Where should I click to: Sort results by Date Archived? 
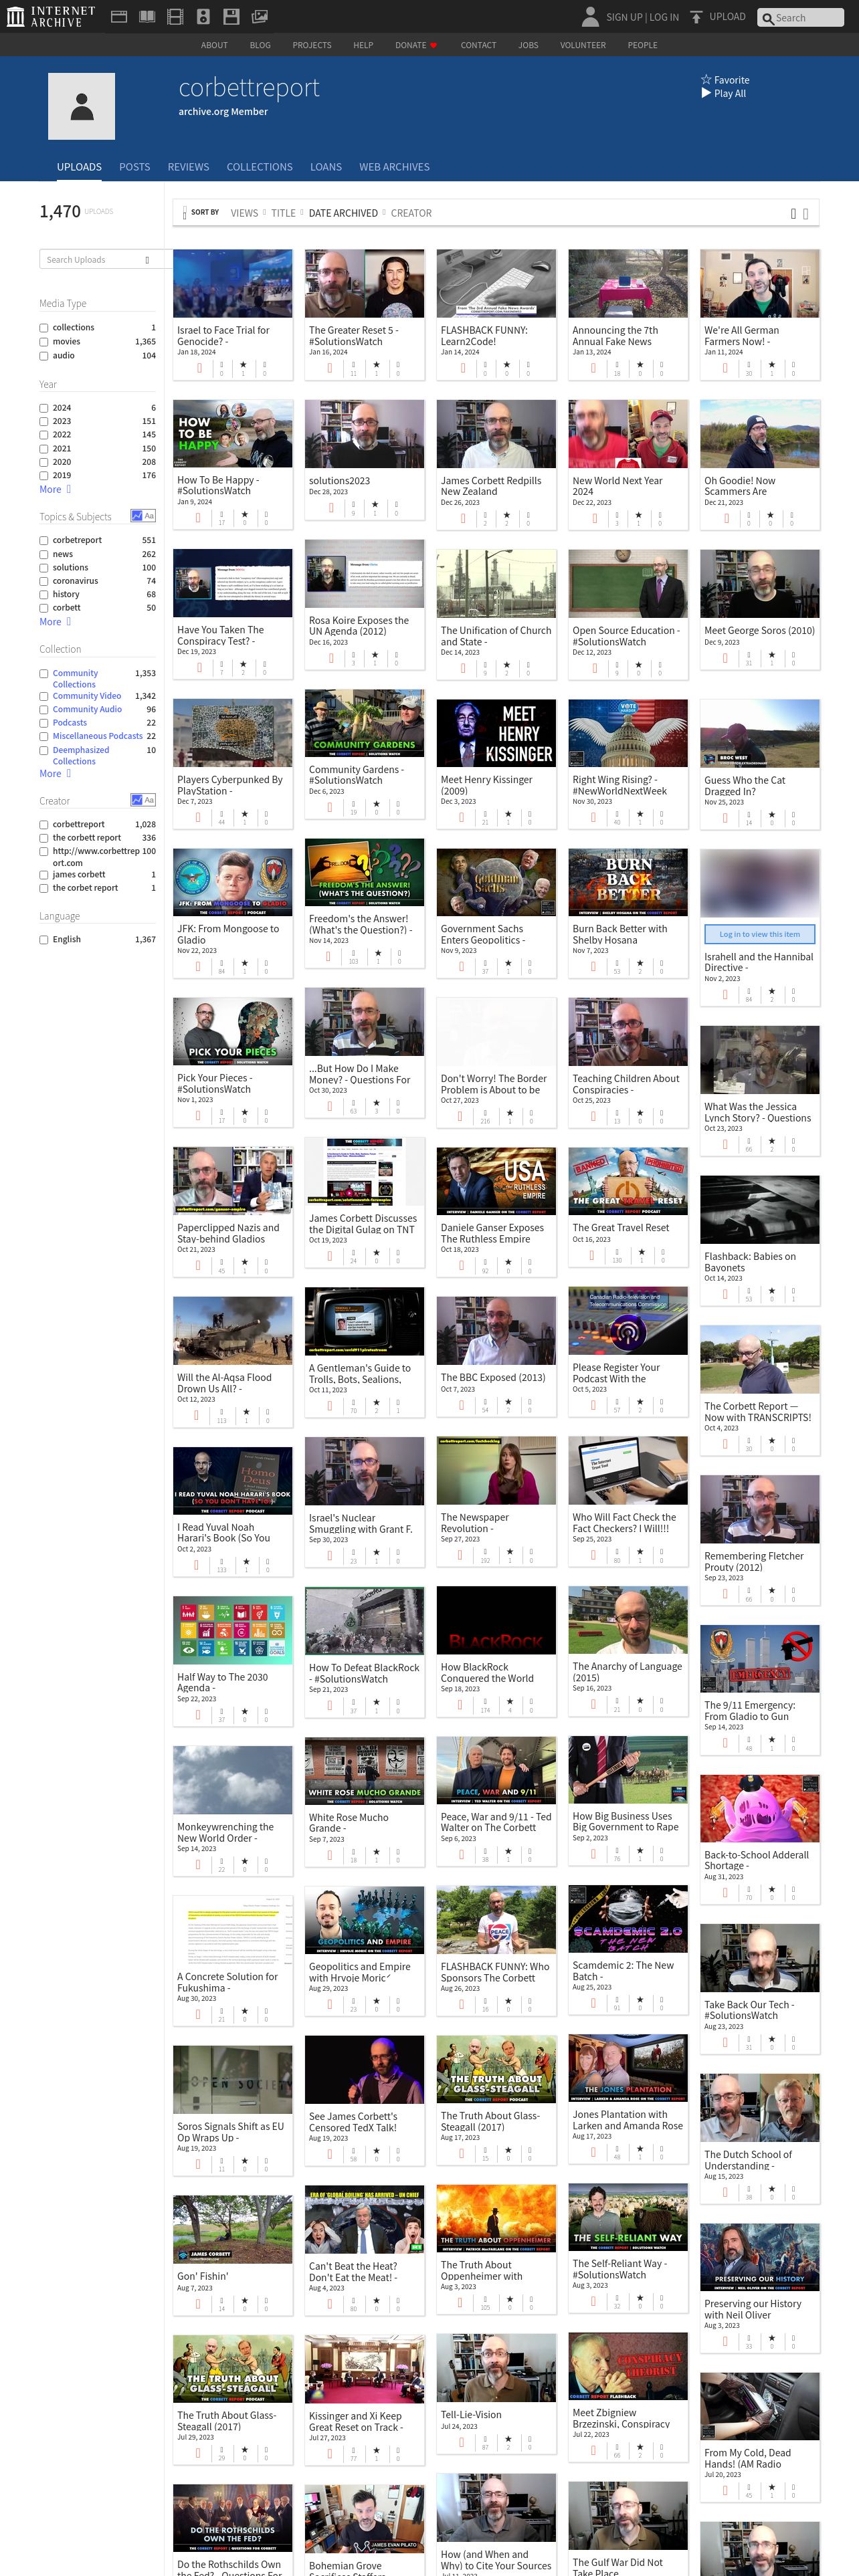click(343, 213)
